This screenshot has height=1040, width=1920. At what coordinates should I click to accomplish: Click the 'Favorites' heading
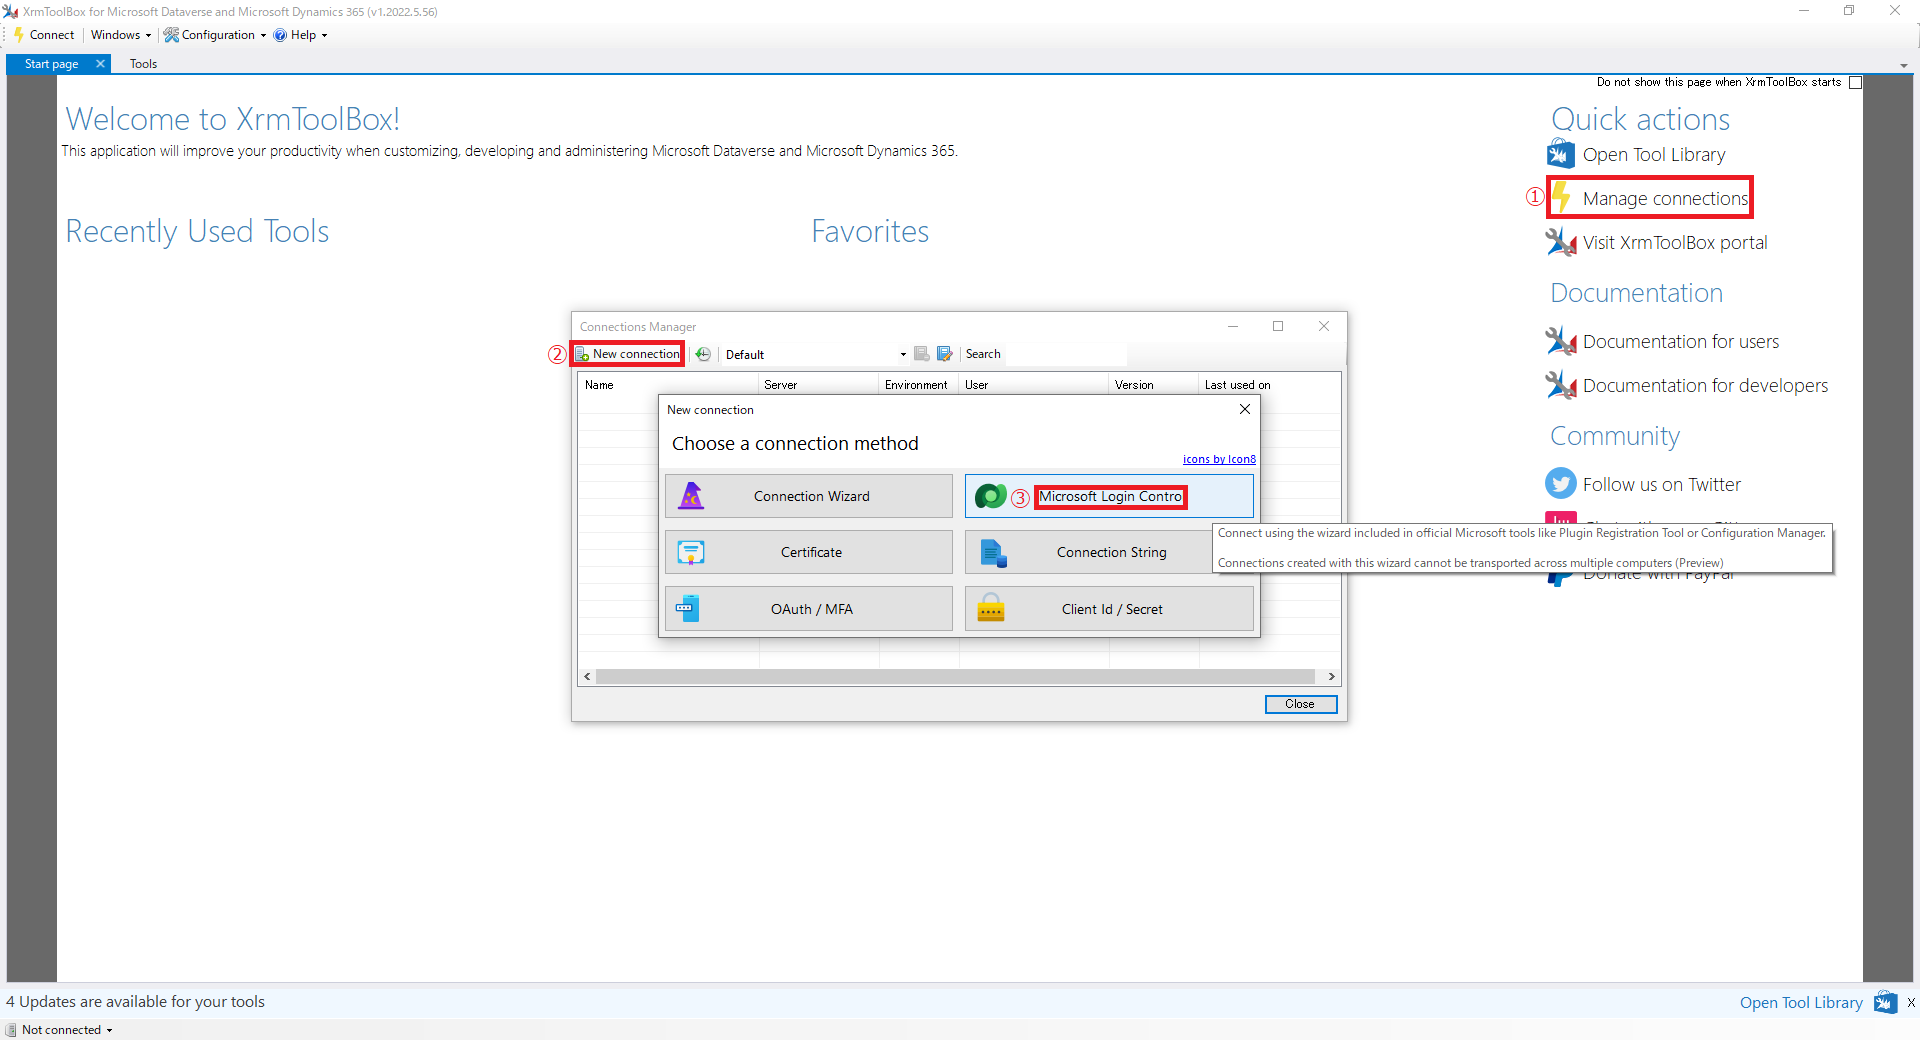coord(870,231)
